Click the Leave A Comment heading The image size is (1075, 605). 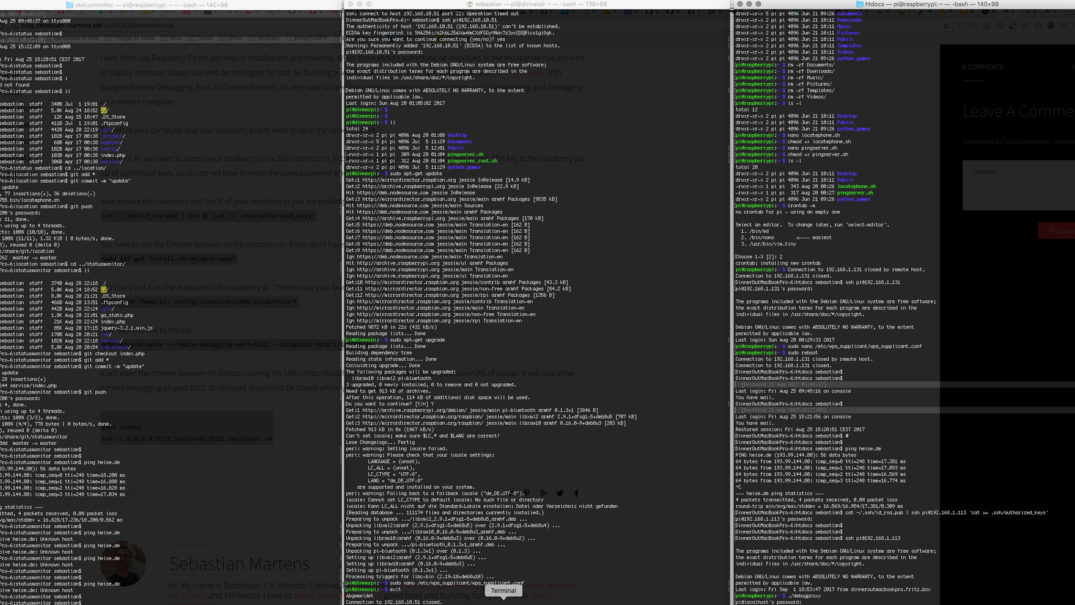1018,111
